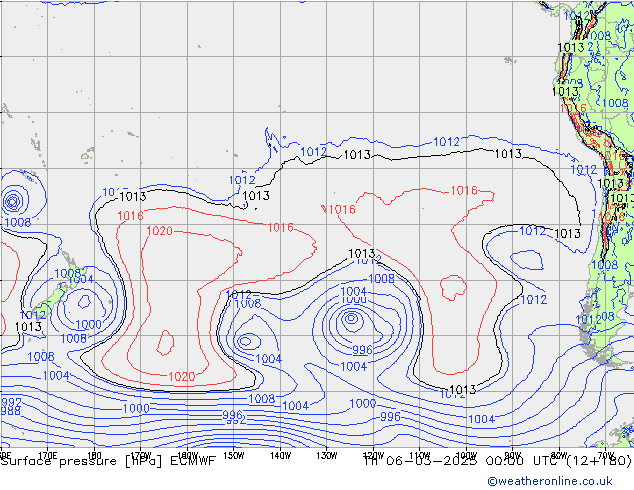Select the "170E" longitude label
Viewport: 634px width, 490px height.
[47, 456]
